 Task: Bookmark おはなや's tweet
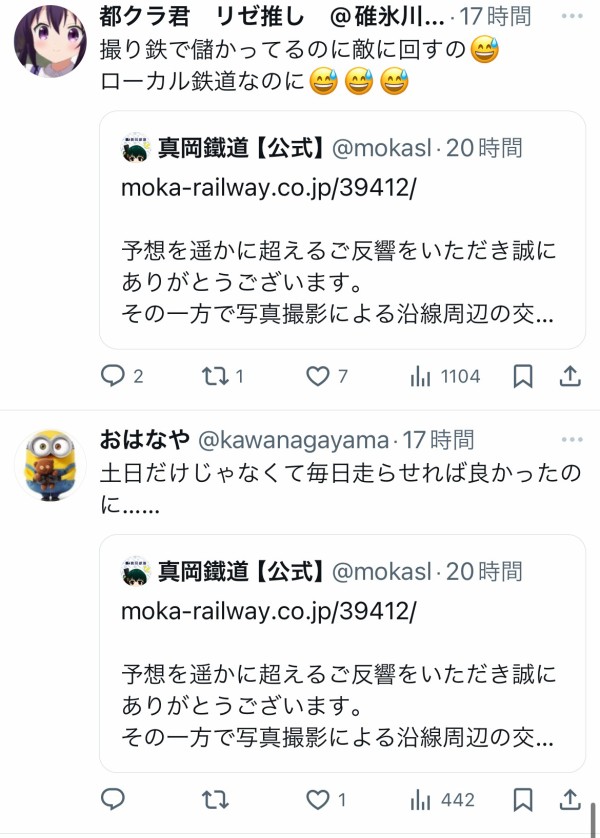coord(523,800)
